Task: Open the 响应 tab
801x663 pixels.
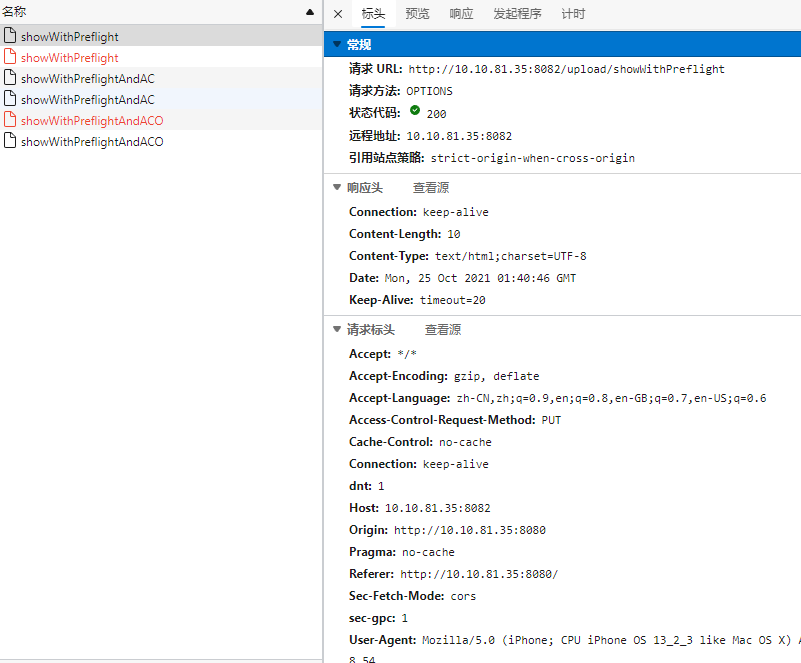Action: coord(461,14)
